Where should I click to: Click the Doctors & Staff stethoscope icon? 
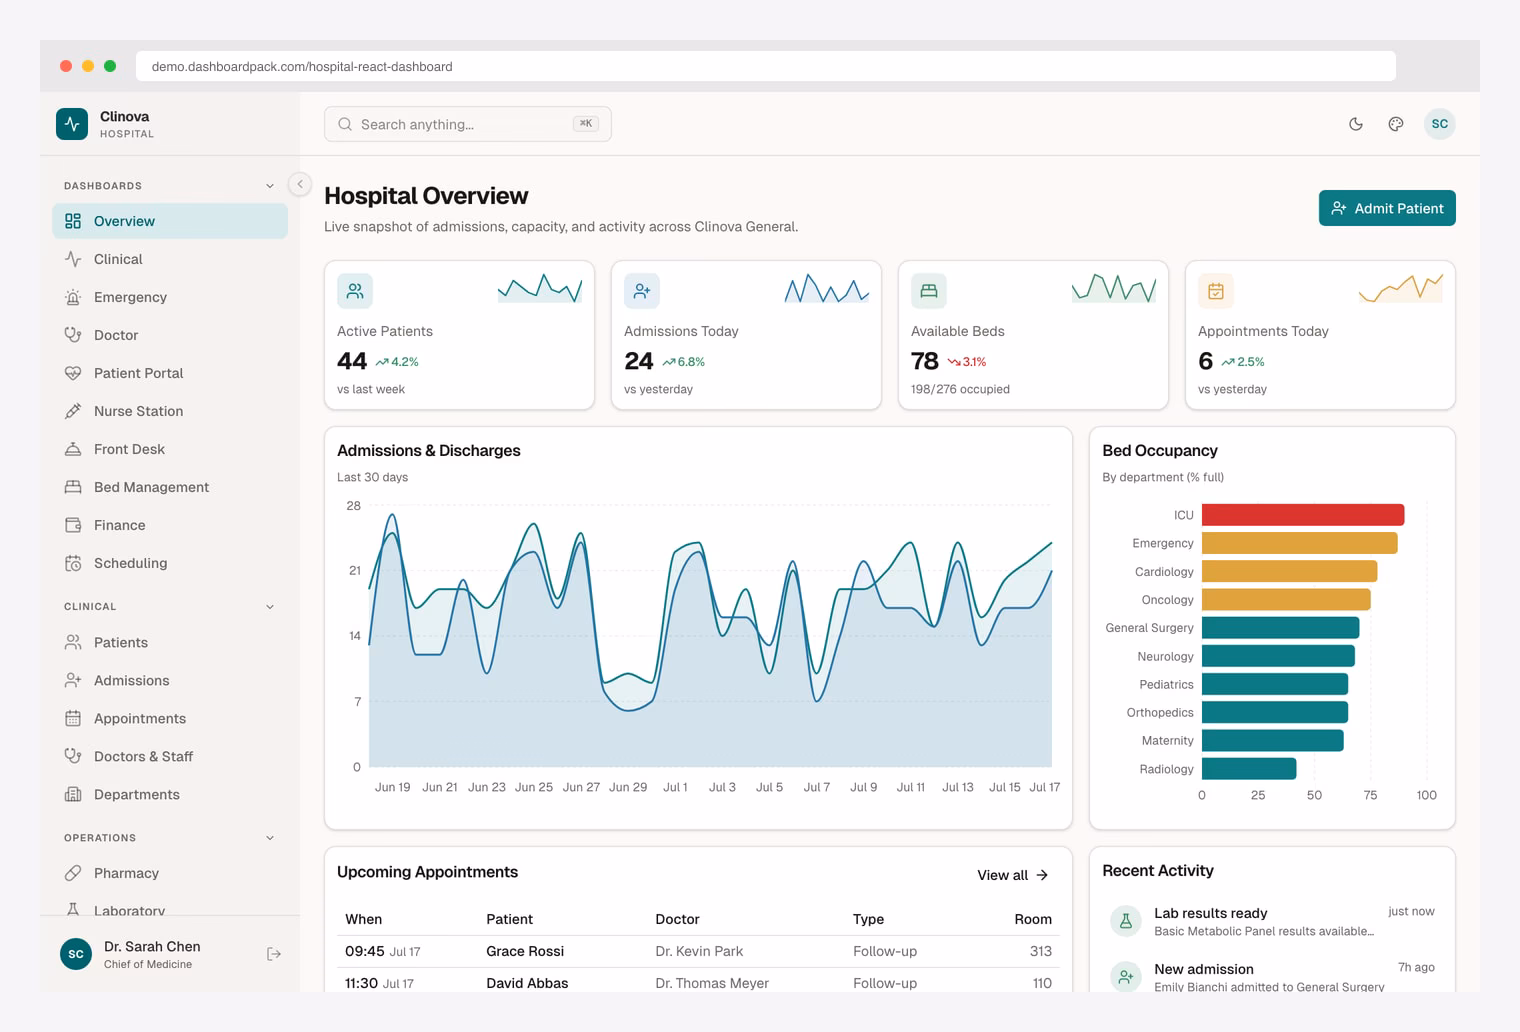coord(73,756)
